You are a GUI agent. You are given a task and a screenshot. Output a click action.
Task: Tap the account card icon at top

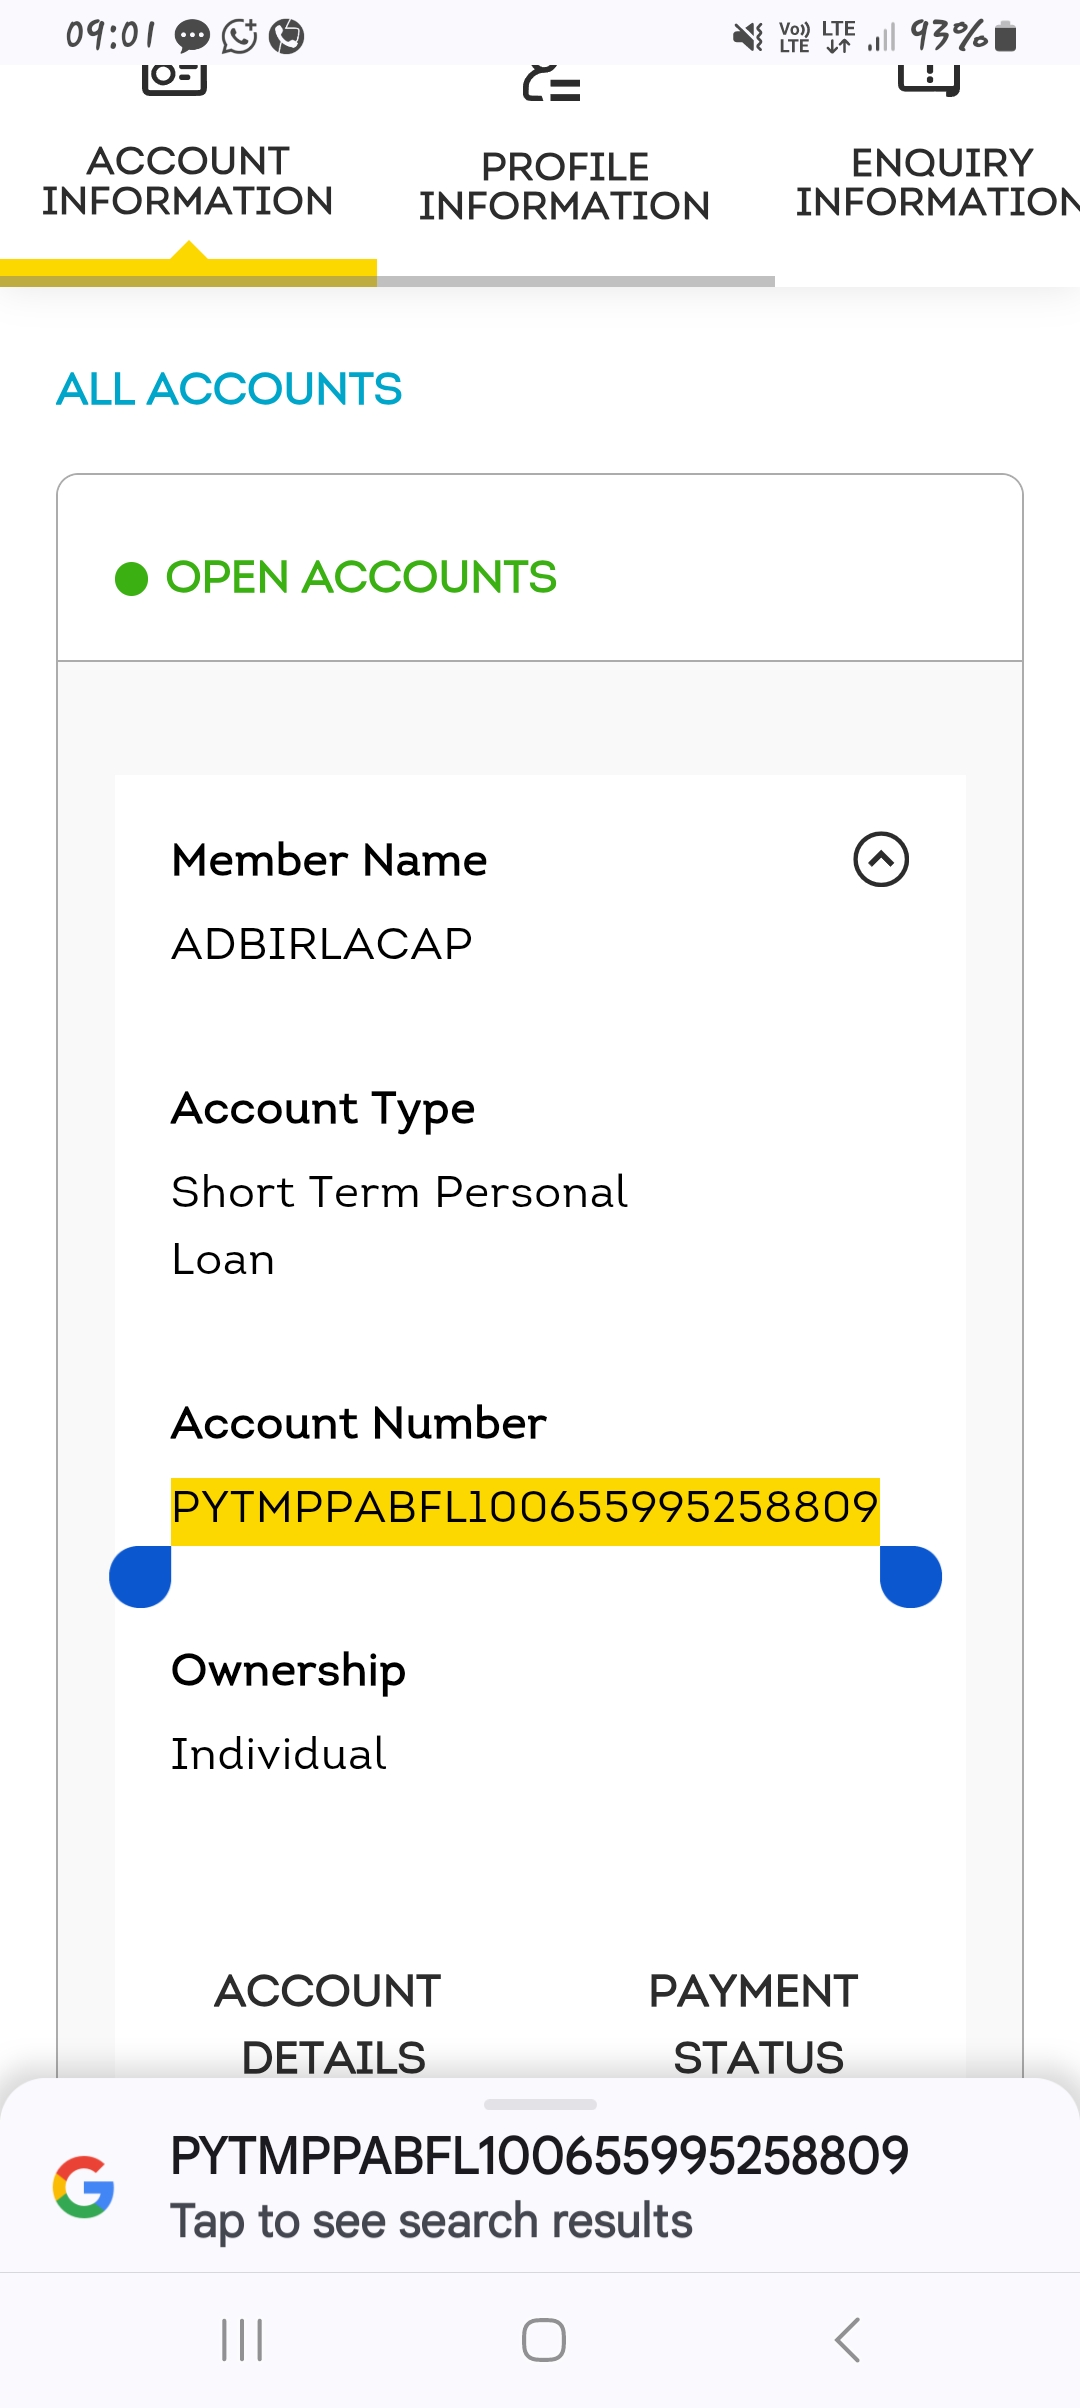tap(174, 78)
